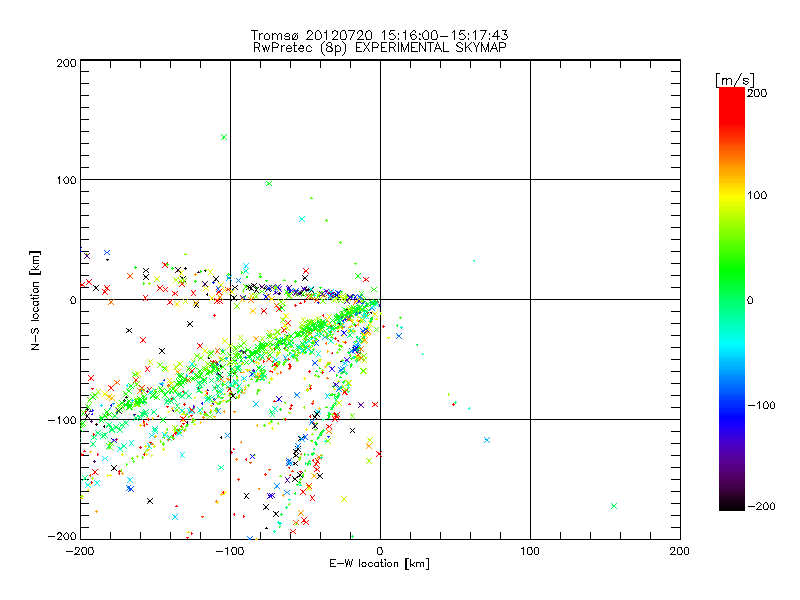Image resolution: width=800 pixels, height=600 pixels.
Task: Click the x-axis tick label '-100'
Action: [x=230, y=551]
